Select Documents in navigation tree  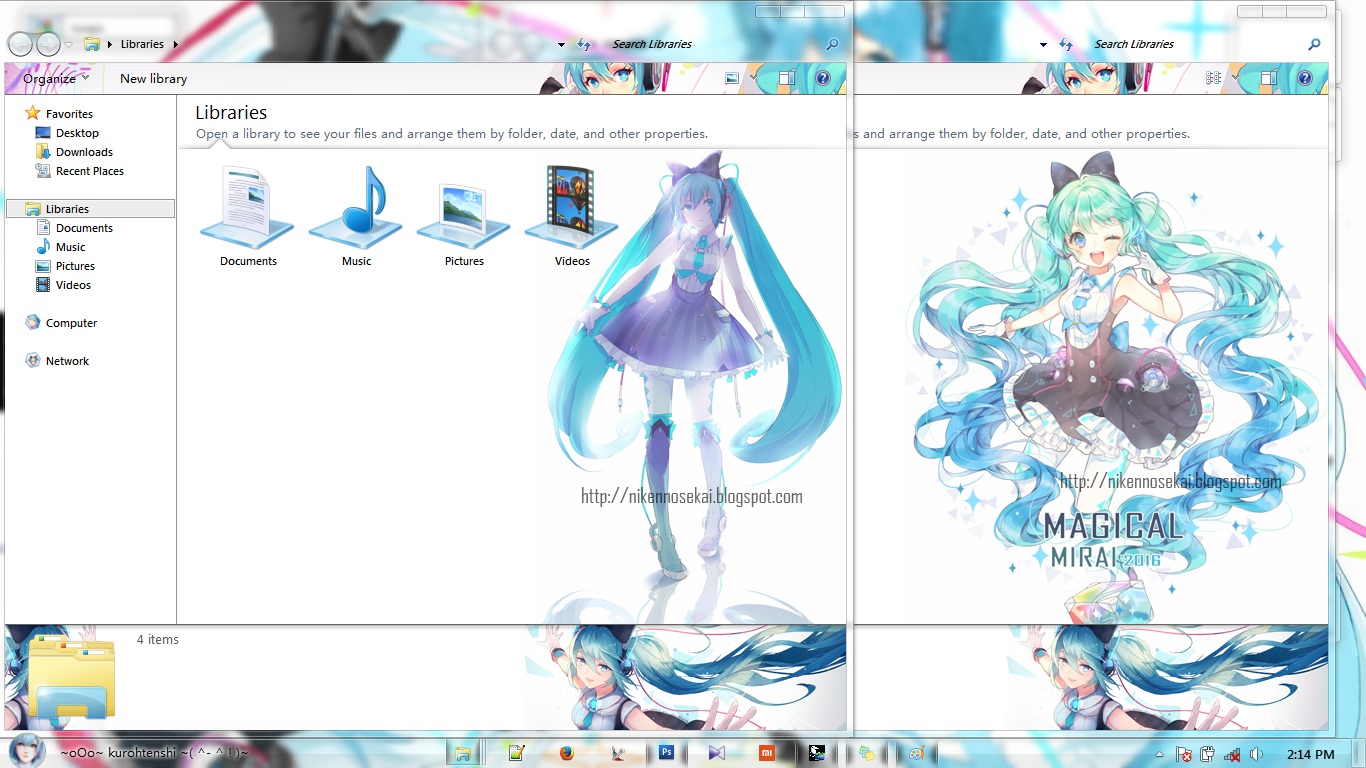click(84, 228)
